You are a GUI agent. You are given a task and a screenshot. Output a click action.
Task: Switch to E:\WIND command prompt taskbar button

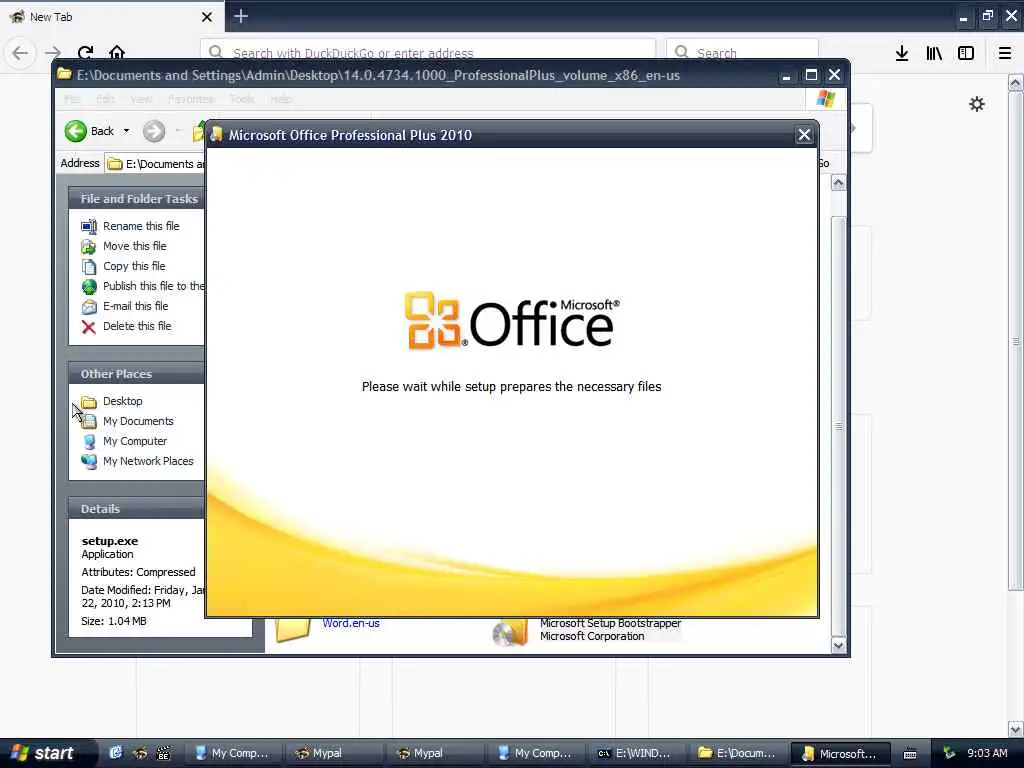coord(636,753)
